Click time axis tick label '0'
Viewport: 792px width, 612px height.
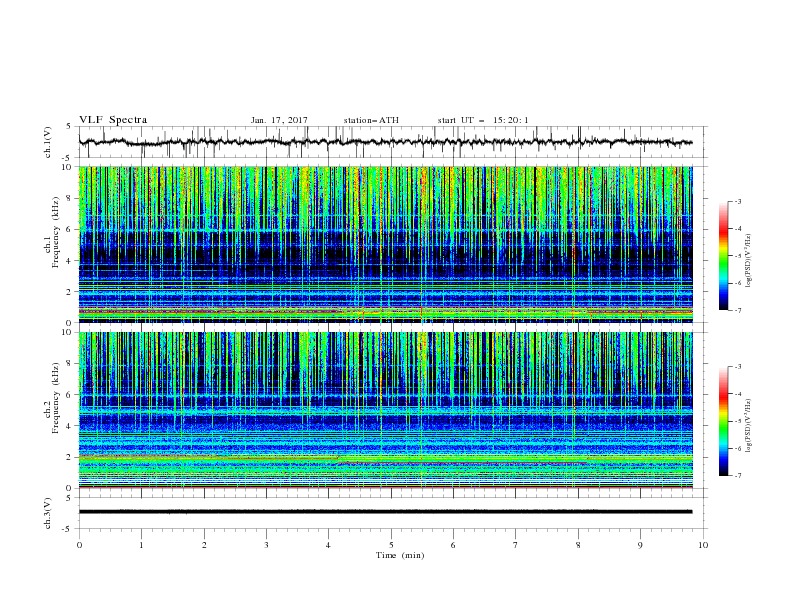pos(79,545)
